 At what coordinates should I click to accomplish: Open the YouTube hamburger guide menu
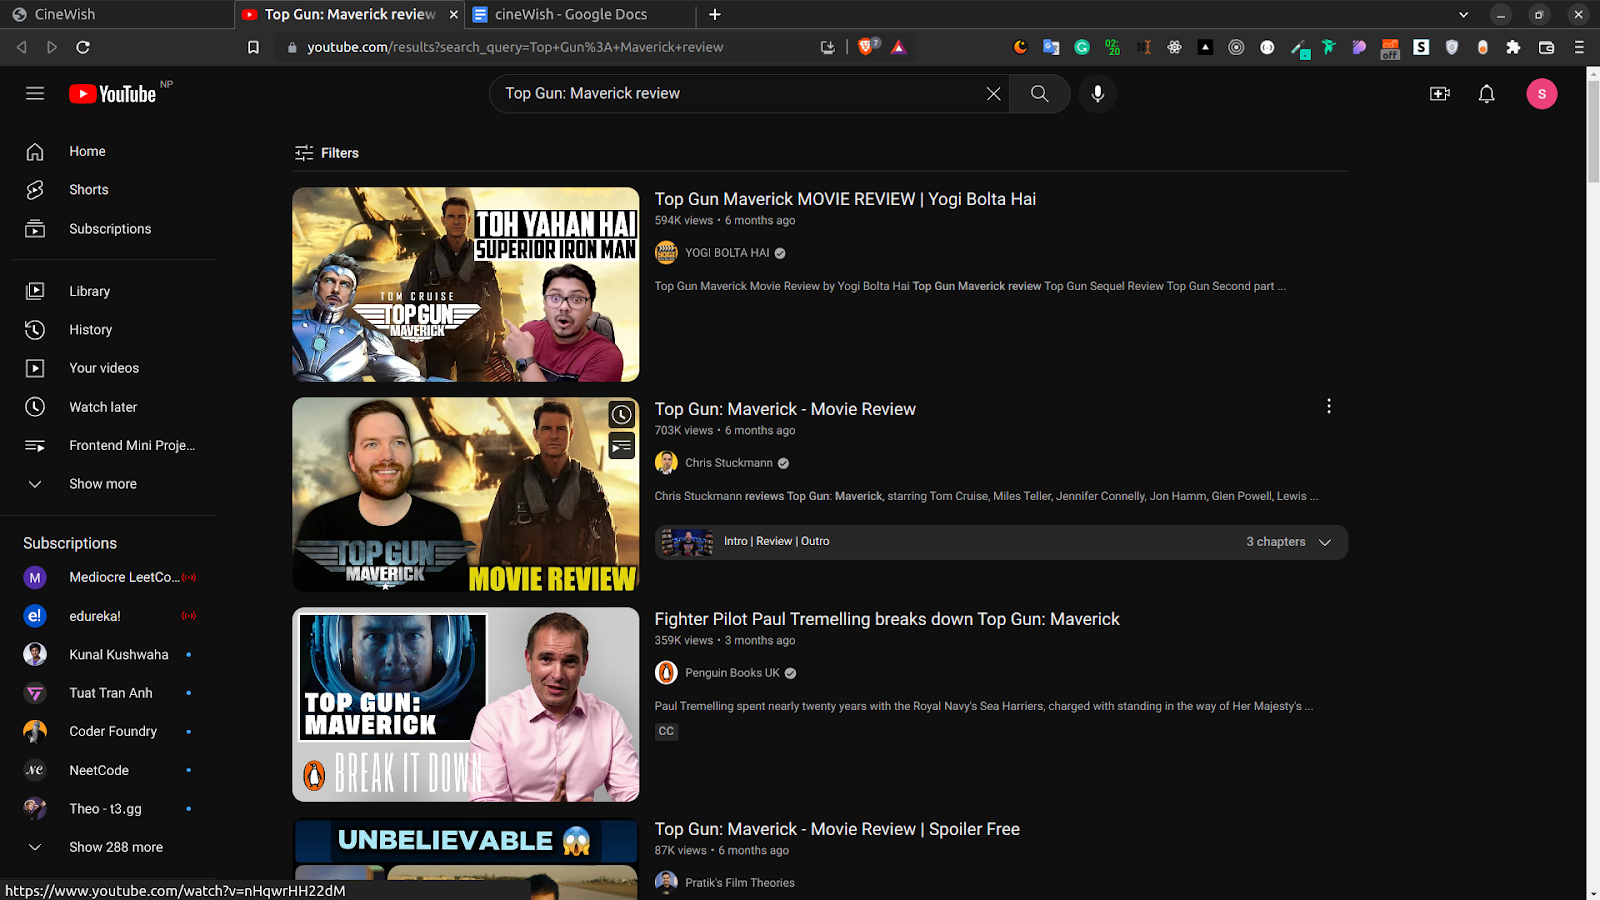coord(35,93)
